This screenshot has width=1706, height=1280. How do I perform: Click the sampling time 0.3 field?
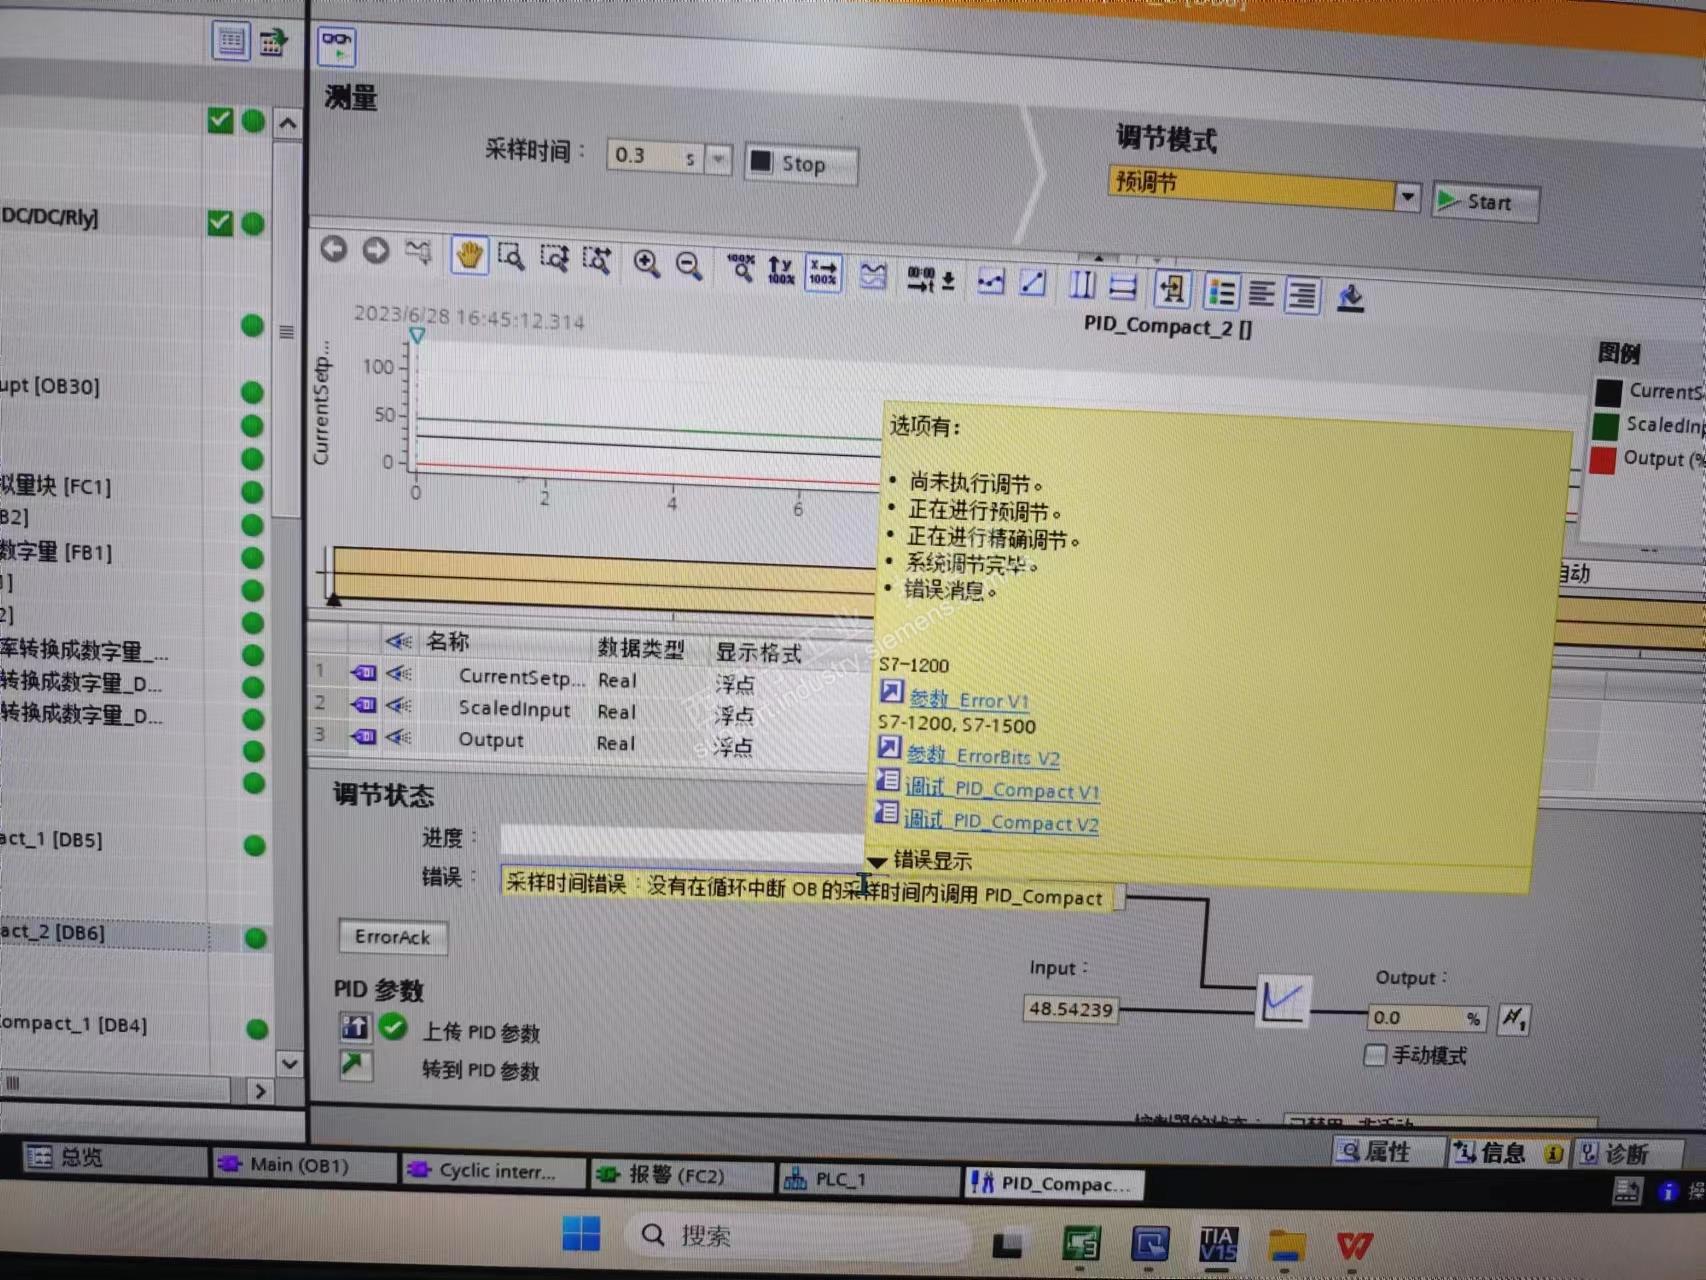tap(656, 156)
